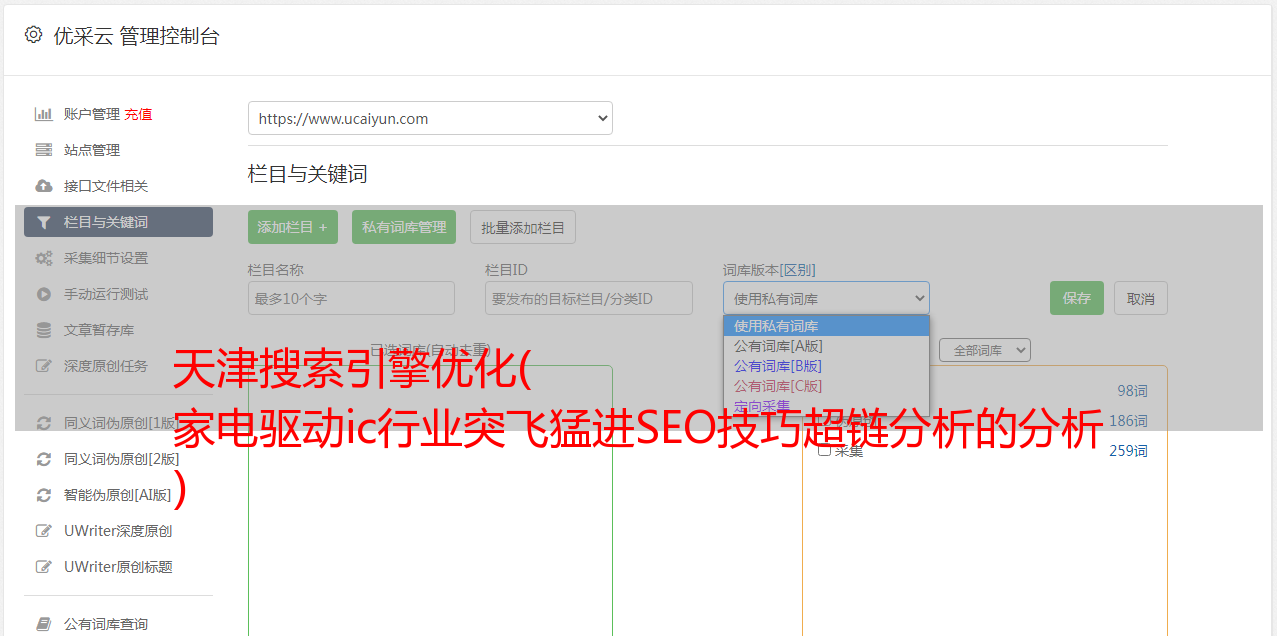Click the filter icon for 栏目与关键词
Screen dimensions: 1277x636
(44, 222)
